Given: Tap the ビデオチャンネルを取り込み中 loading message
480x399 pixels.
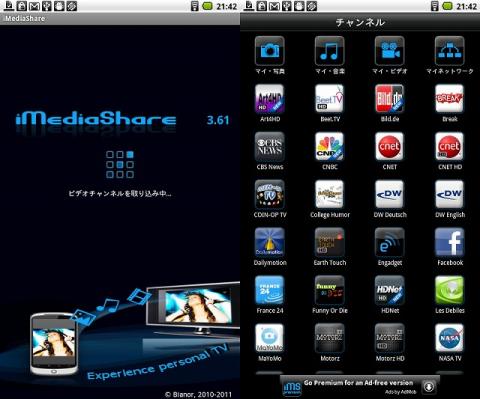Looking at the screenshot, I should (120, 193).
